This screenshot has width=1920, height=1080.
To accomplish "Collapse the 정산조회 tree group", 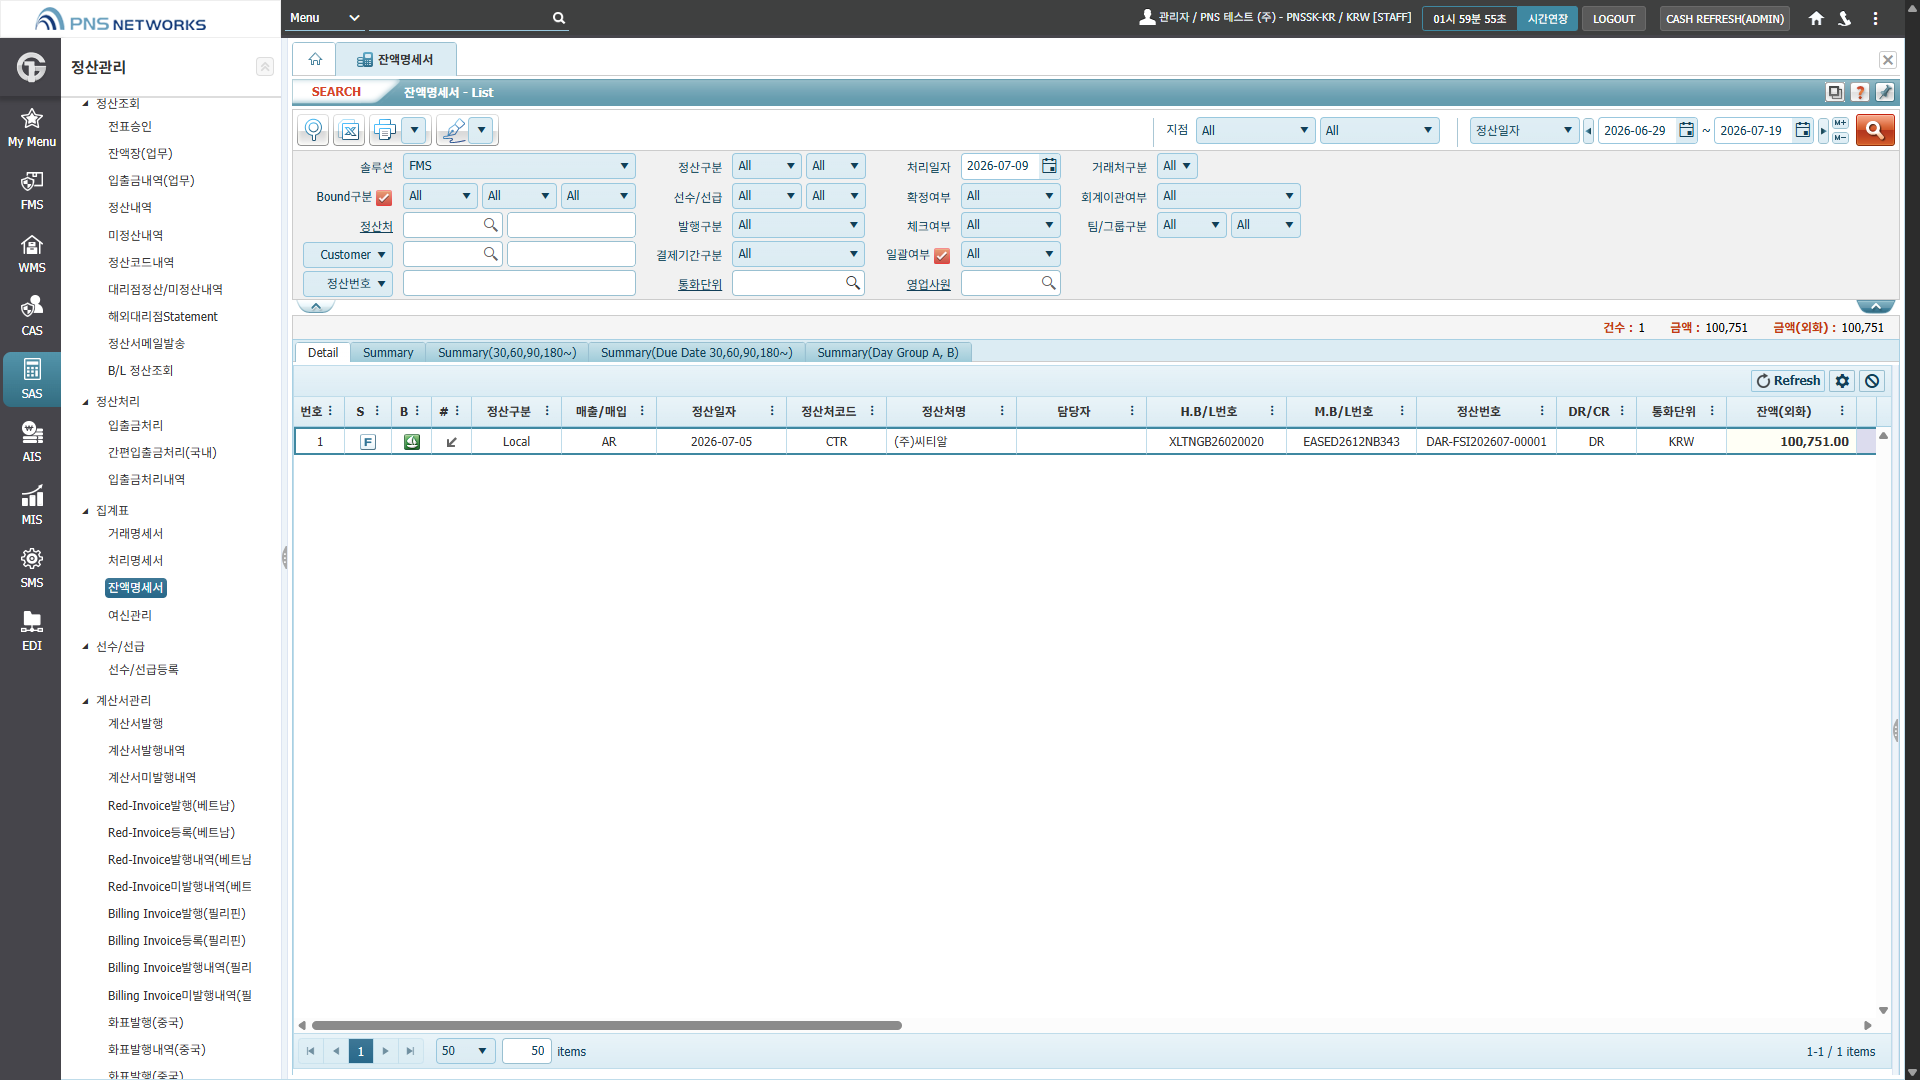I will (x=86, y=104).
